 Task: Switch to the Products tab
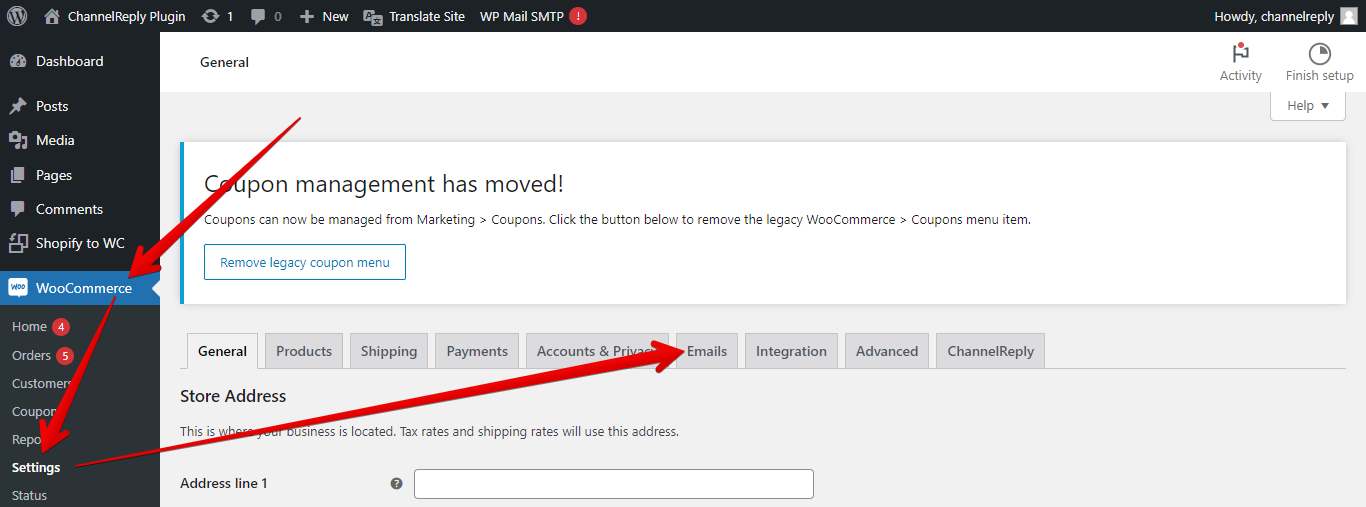(x=304, y=351)
